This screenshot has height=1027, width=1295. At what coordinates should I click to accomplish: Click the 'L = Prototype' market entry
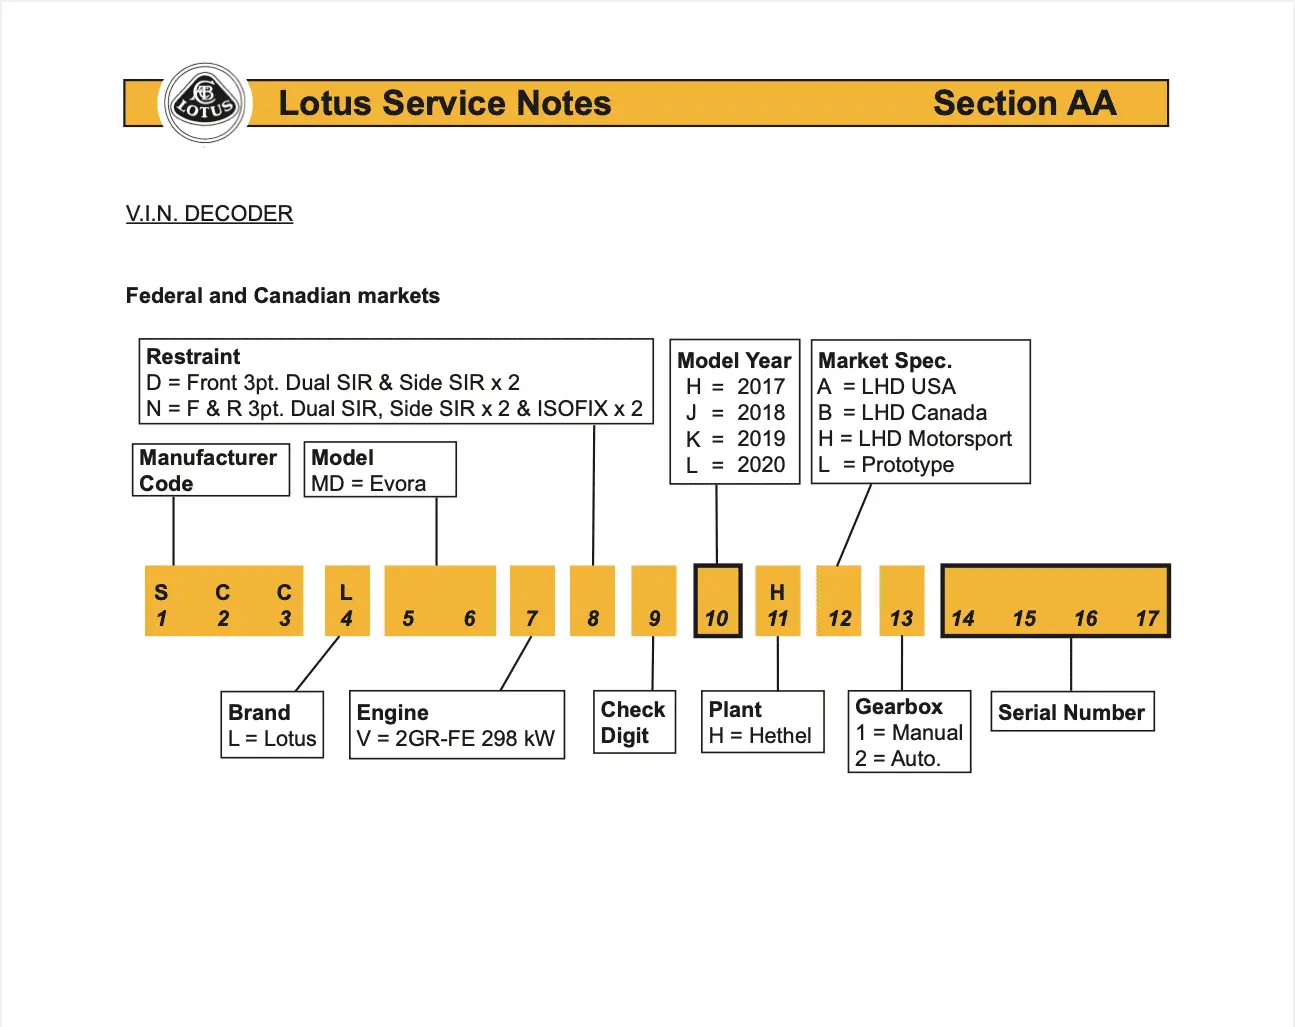pyautogui.click(x=886, y=465)
